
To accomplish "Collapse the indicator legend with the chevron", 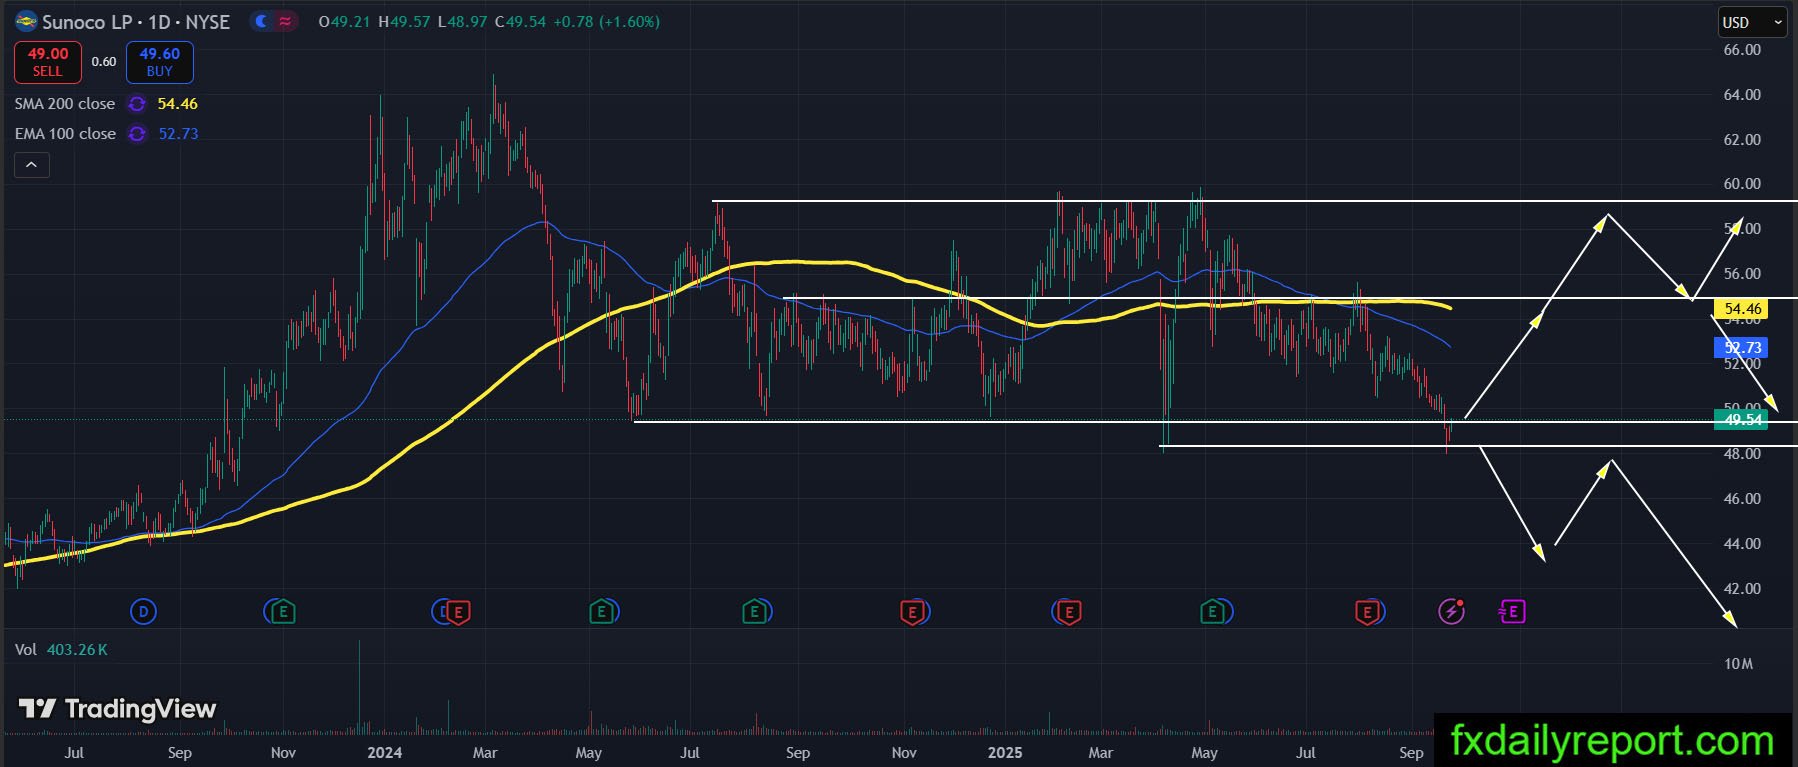I will click(31, 165).
